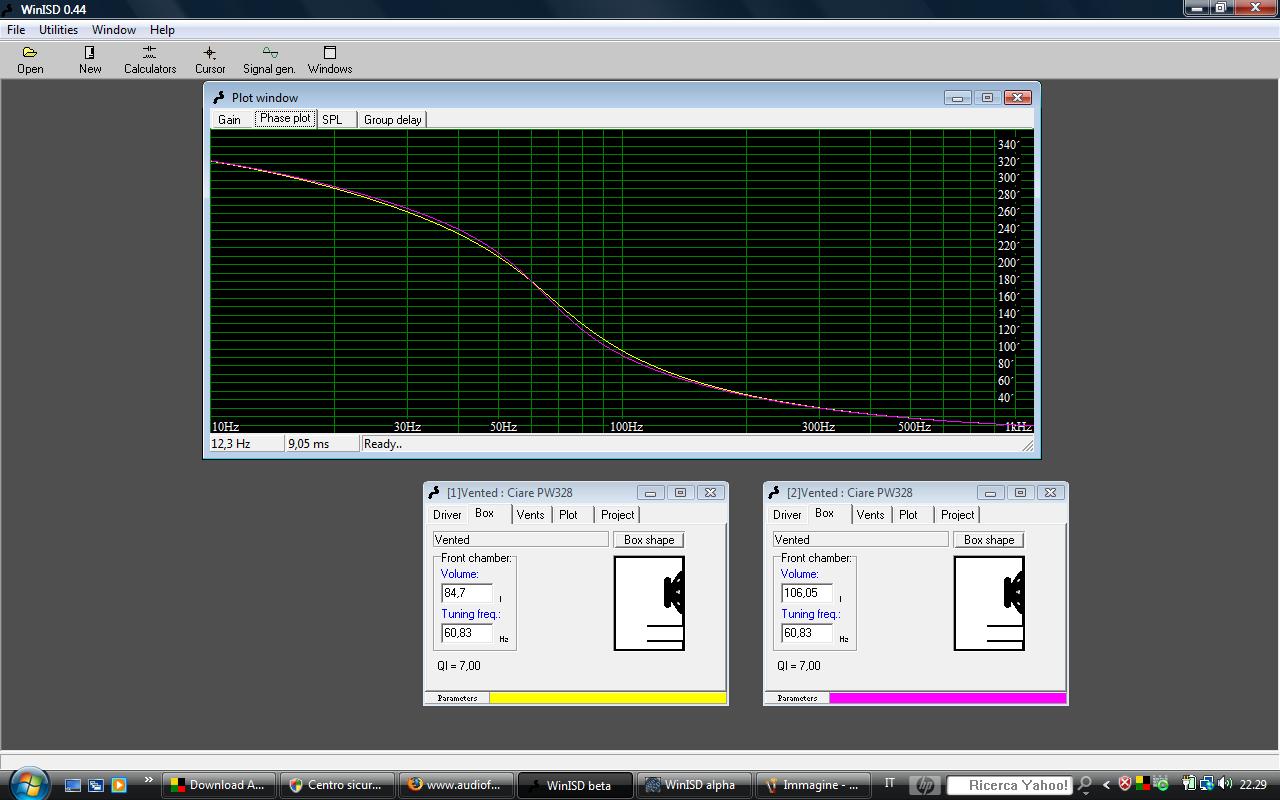Image resolution: width=1280 pixels, height=800 pixels.
Task: Show the Group delay tab
Action: pyautogui.click(x=392, y=120)
